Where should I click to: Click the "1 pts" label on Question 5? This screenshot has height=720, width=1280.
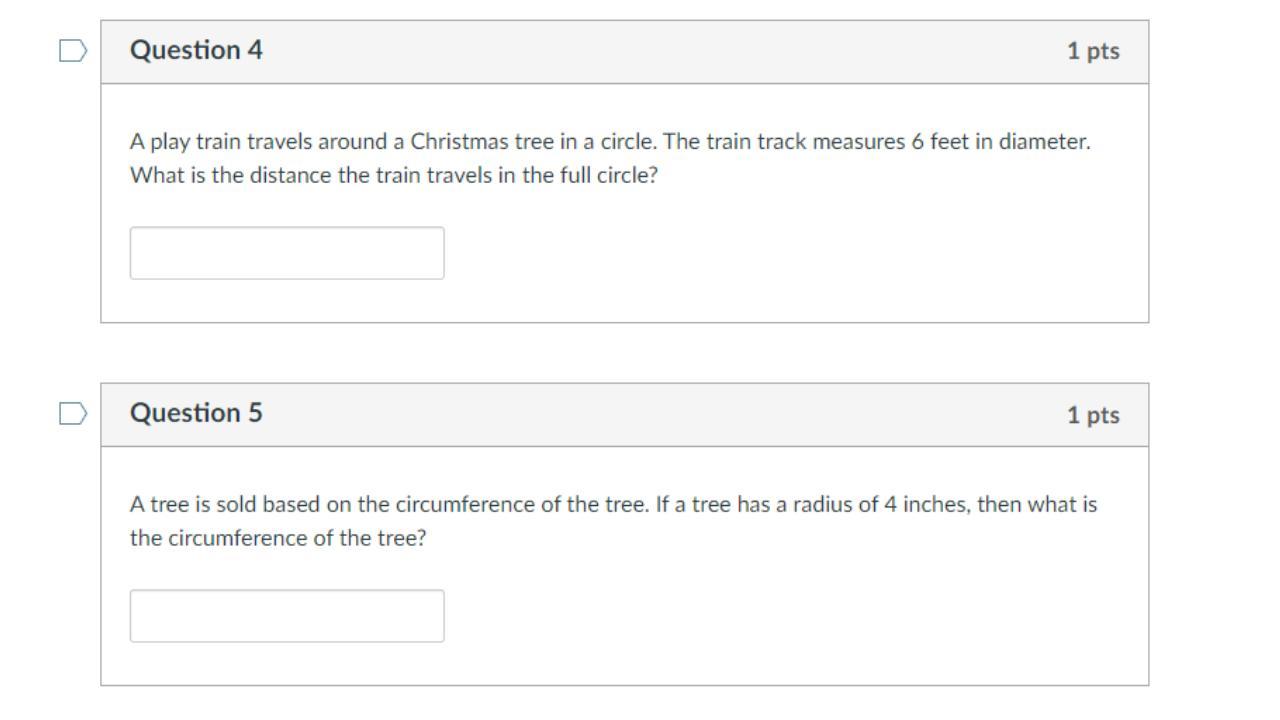click(1093, 415)
